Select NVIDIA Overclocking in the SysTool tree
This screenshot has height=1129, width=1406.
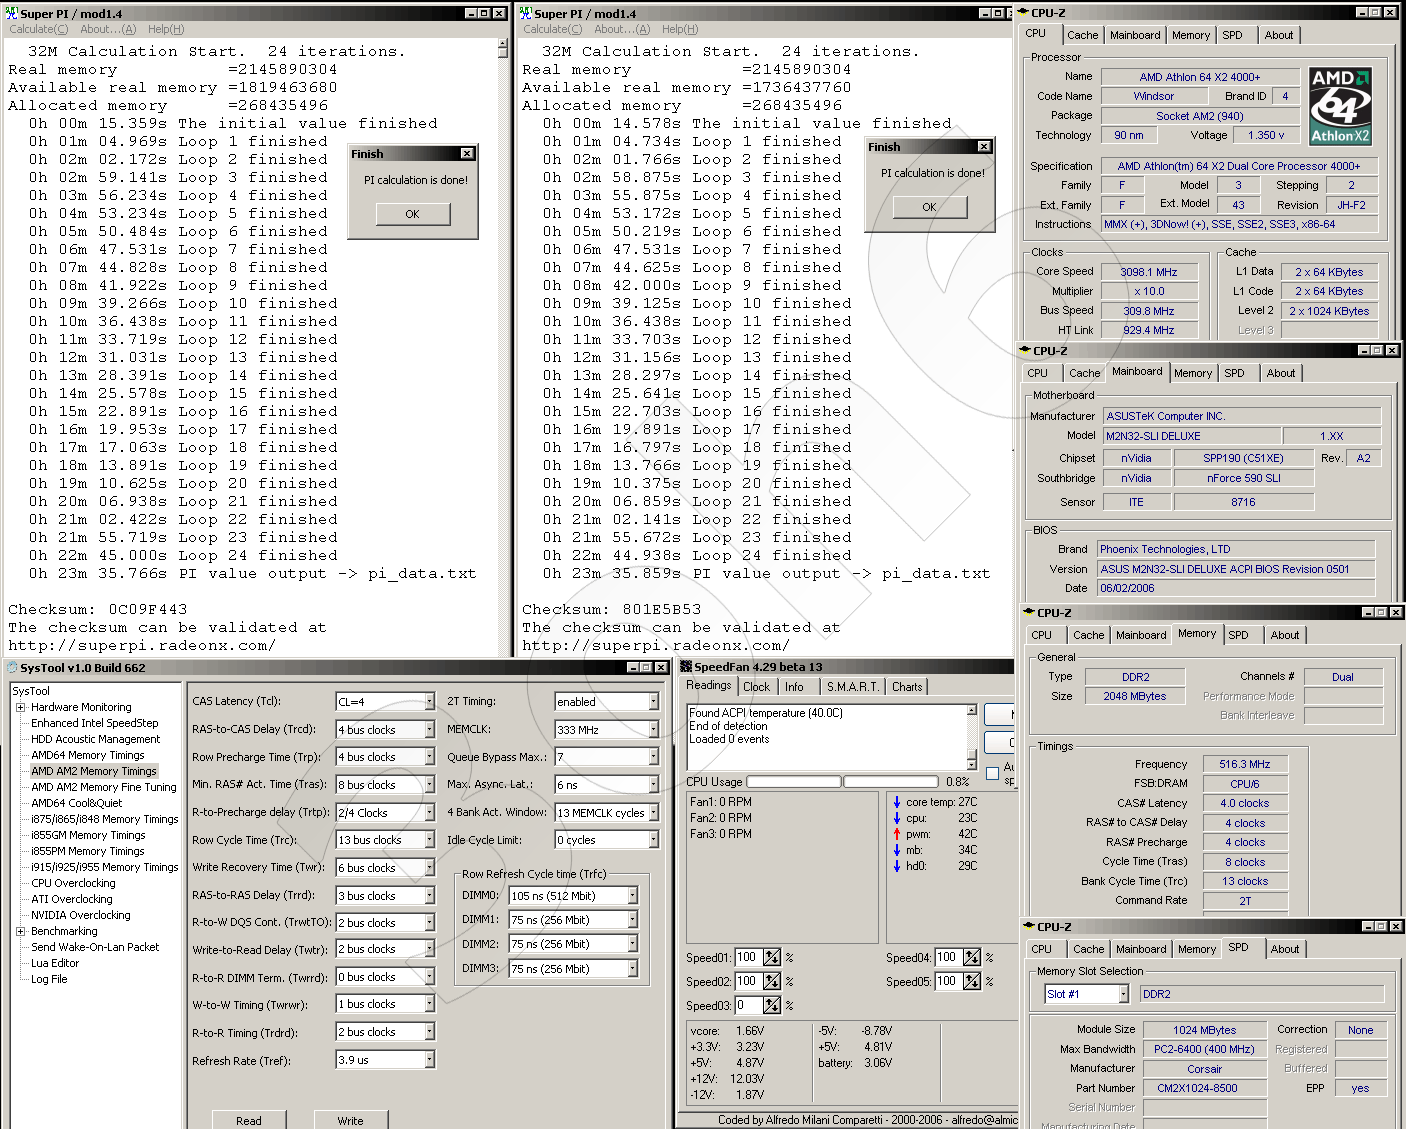pos(80,915)
